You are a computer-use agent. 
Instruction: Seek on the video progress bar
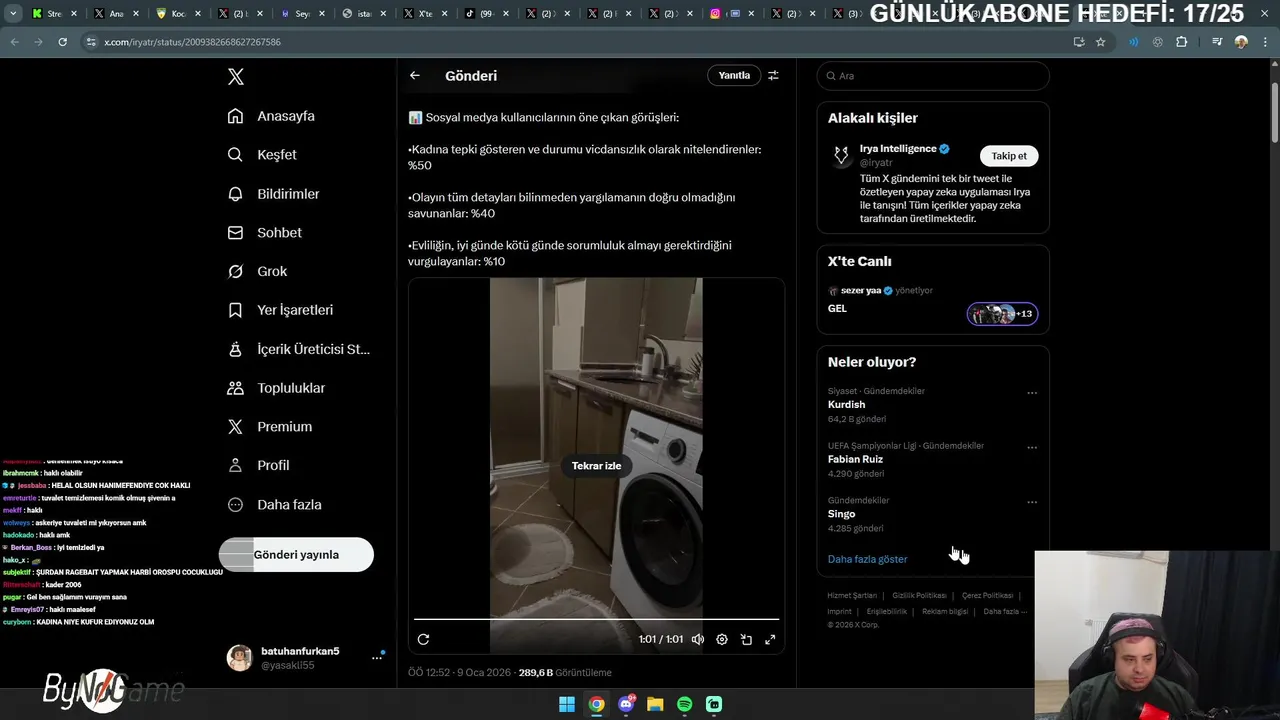click(596, 619)
